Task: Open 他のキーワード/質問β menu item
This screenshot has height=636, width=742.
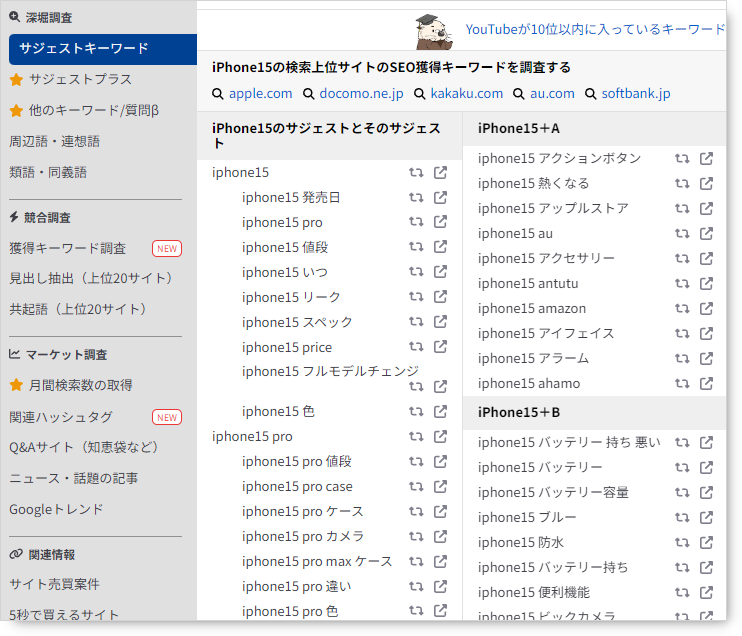Action: click(93, 110)
